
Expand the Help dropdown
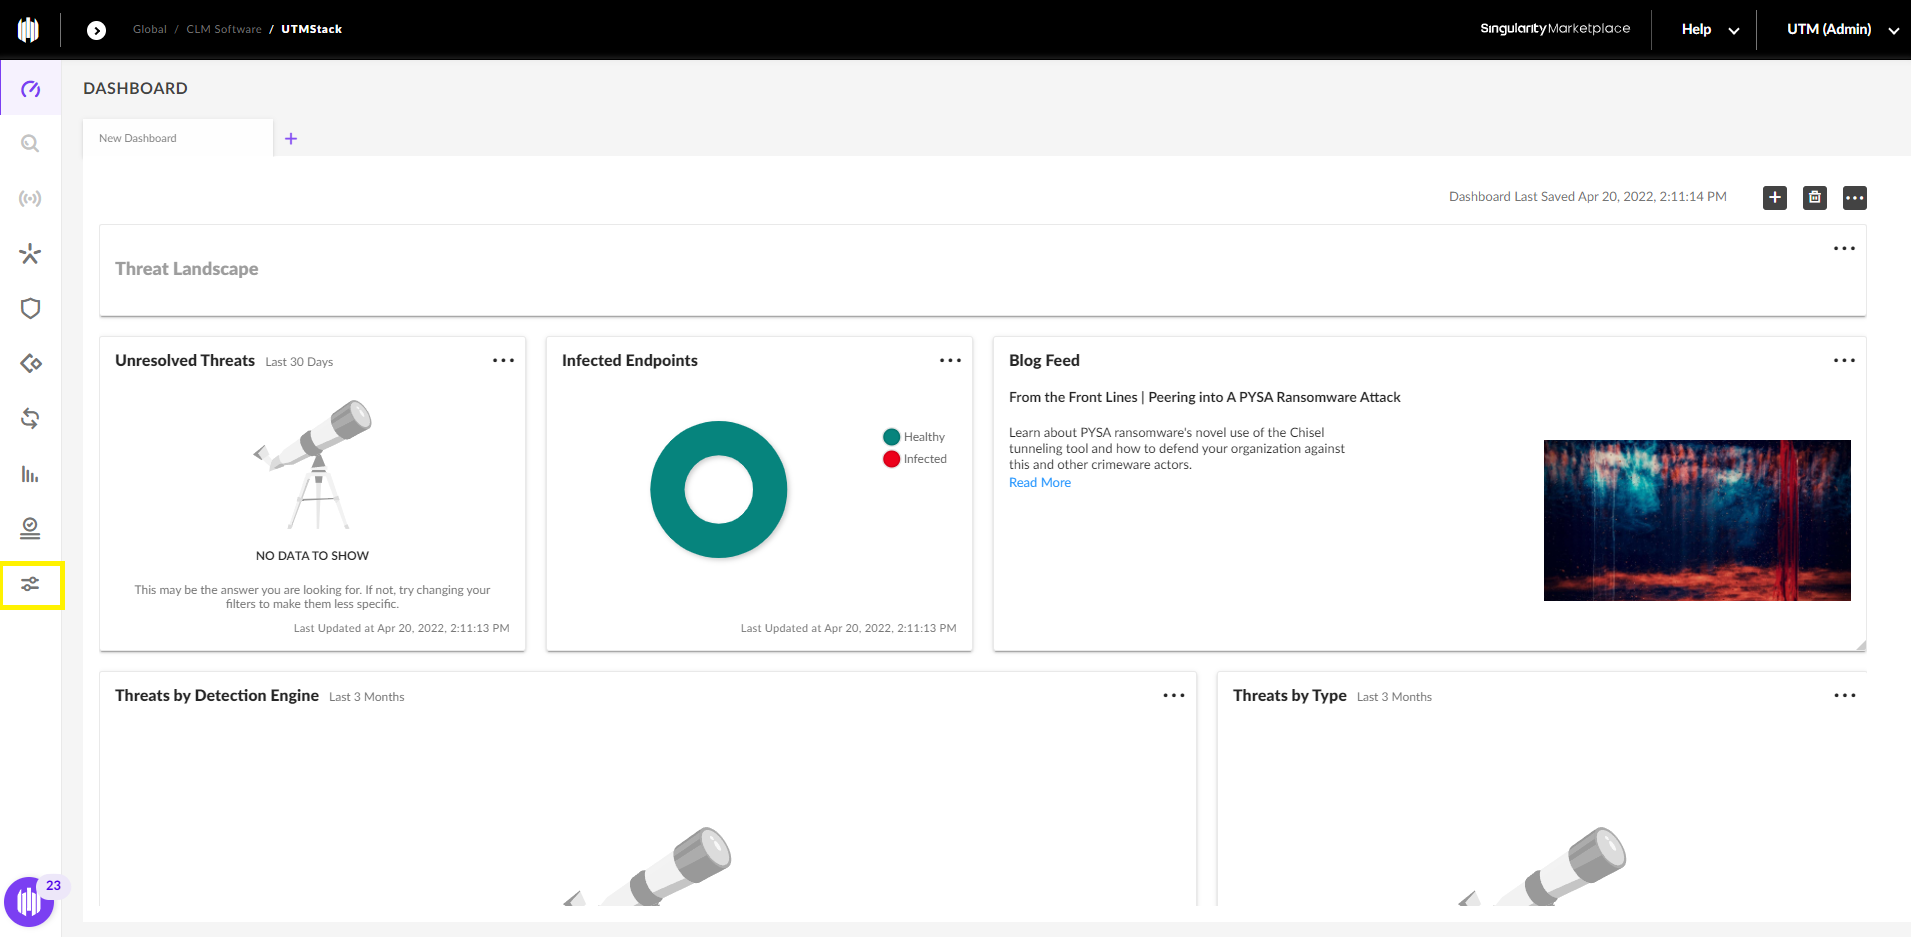1710,29
